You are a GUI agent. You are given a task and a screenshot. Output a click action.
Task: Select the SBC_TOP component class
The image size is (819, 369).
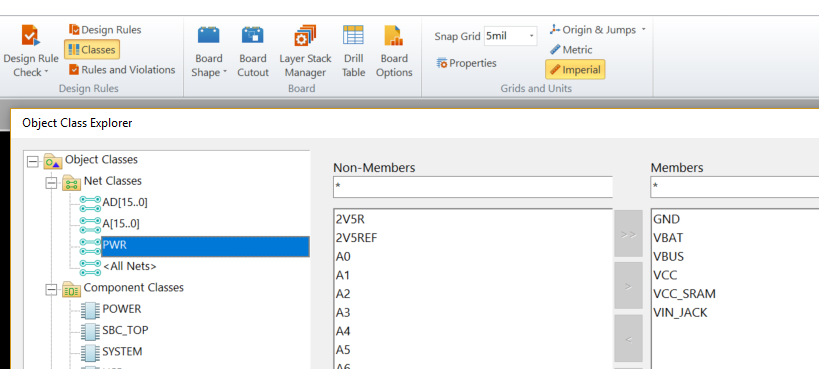(125, 330)
